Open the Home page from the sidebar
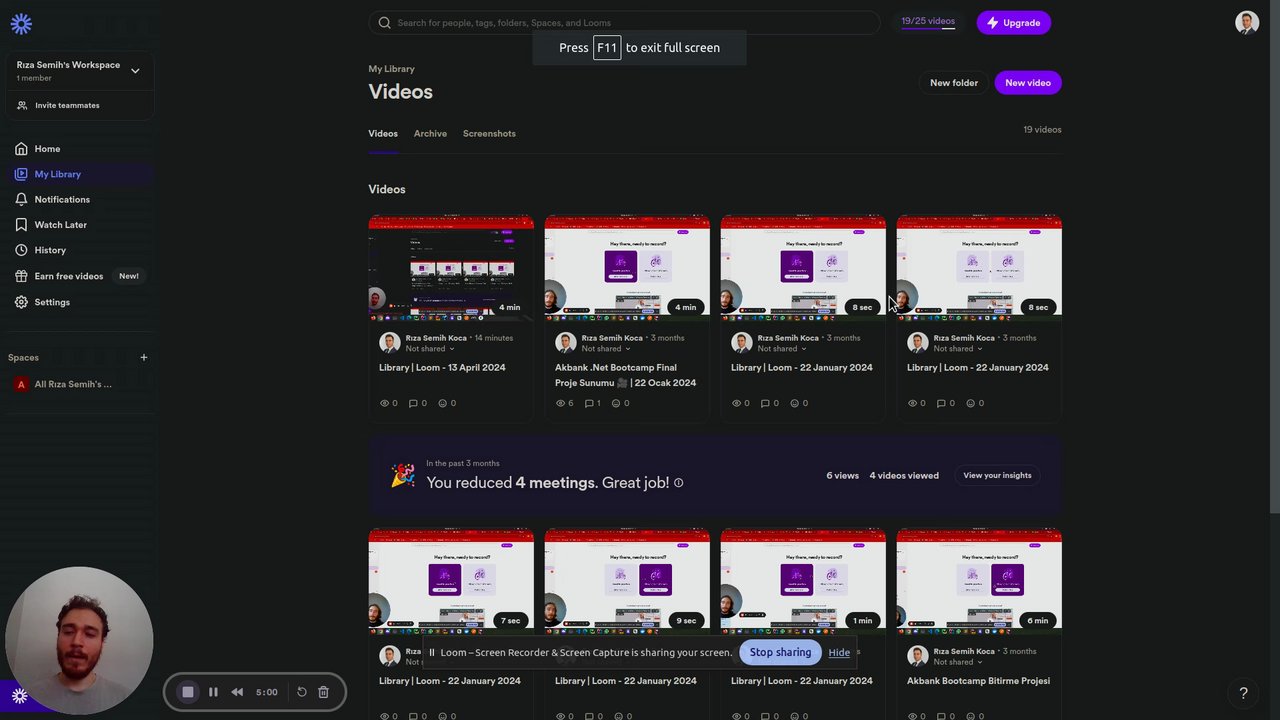This screenshot has width=1280, height=720. point(47,149)
